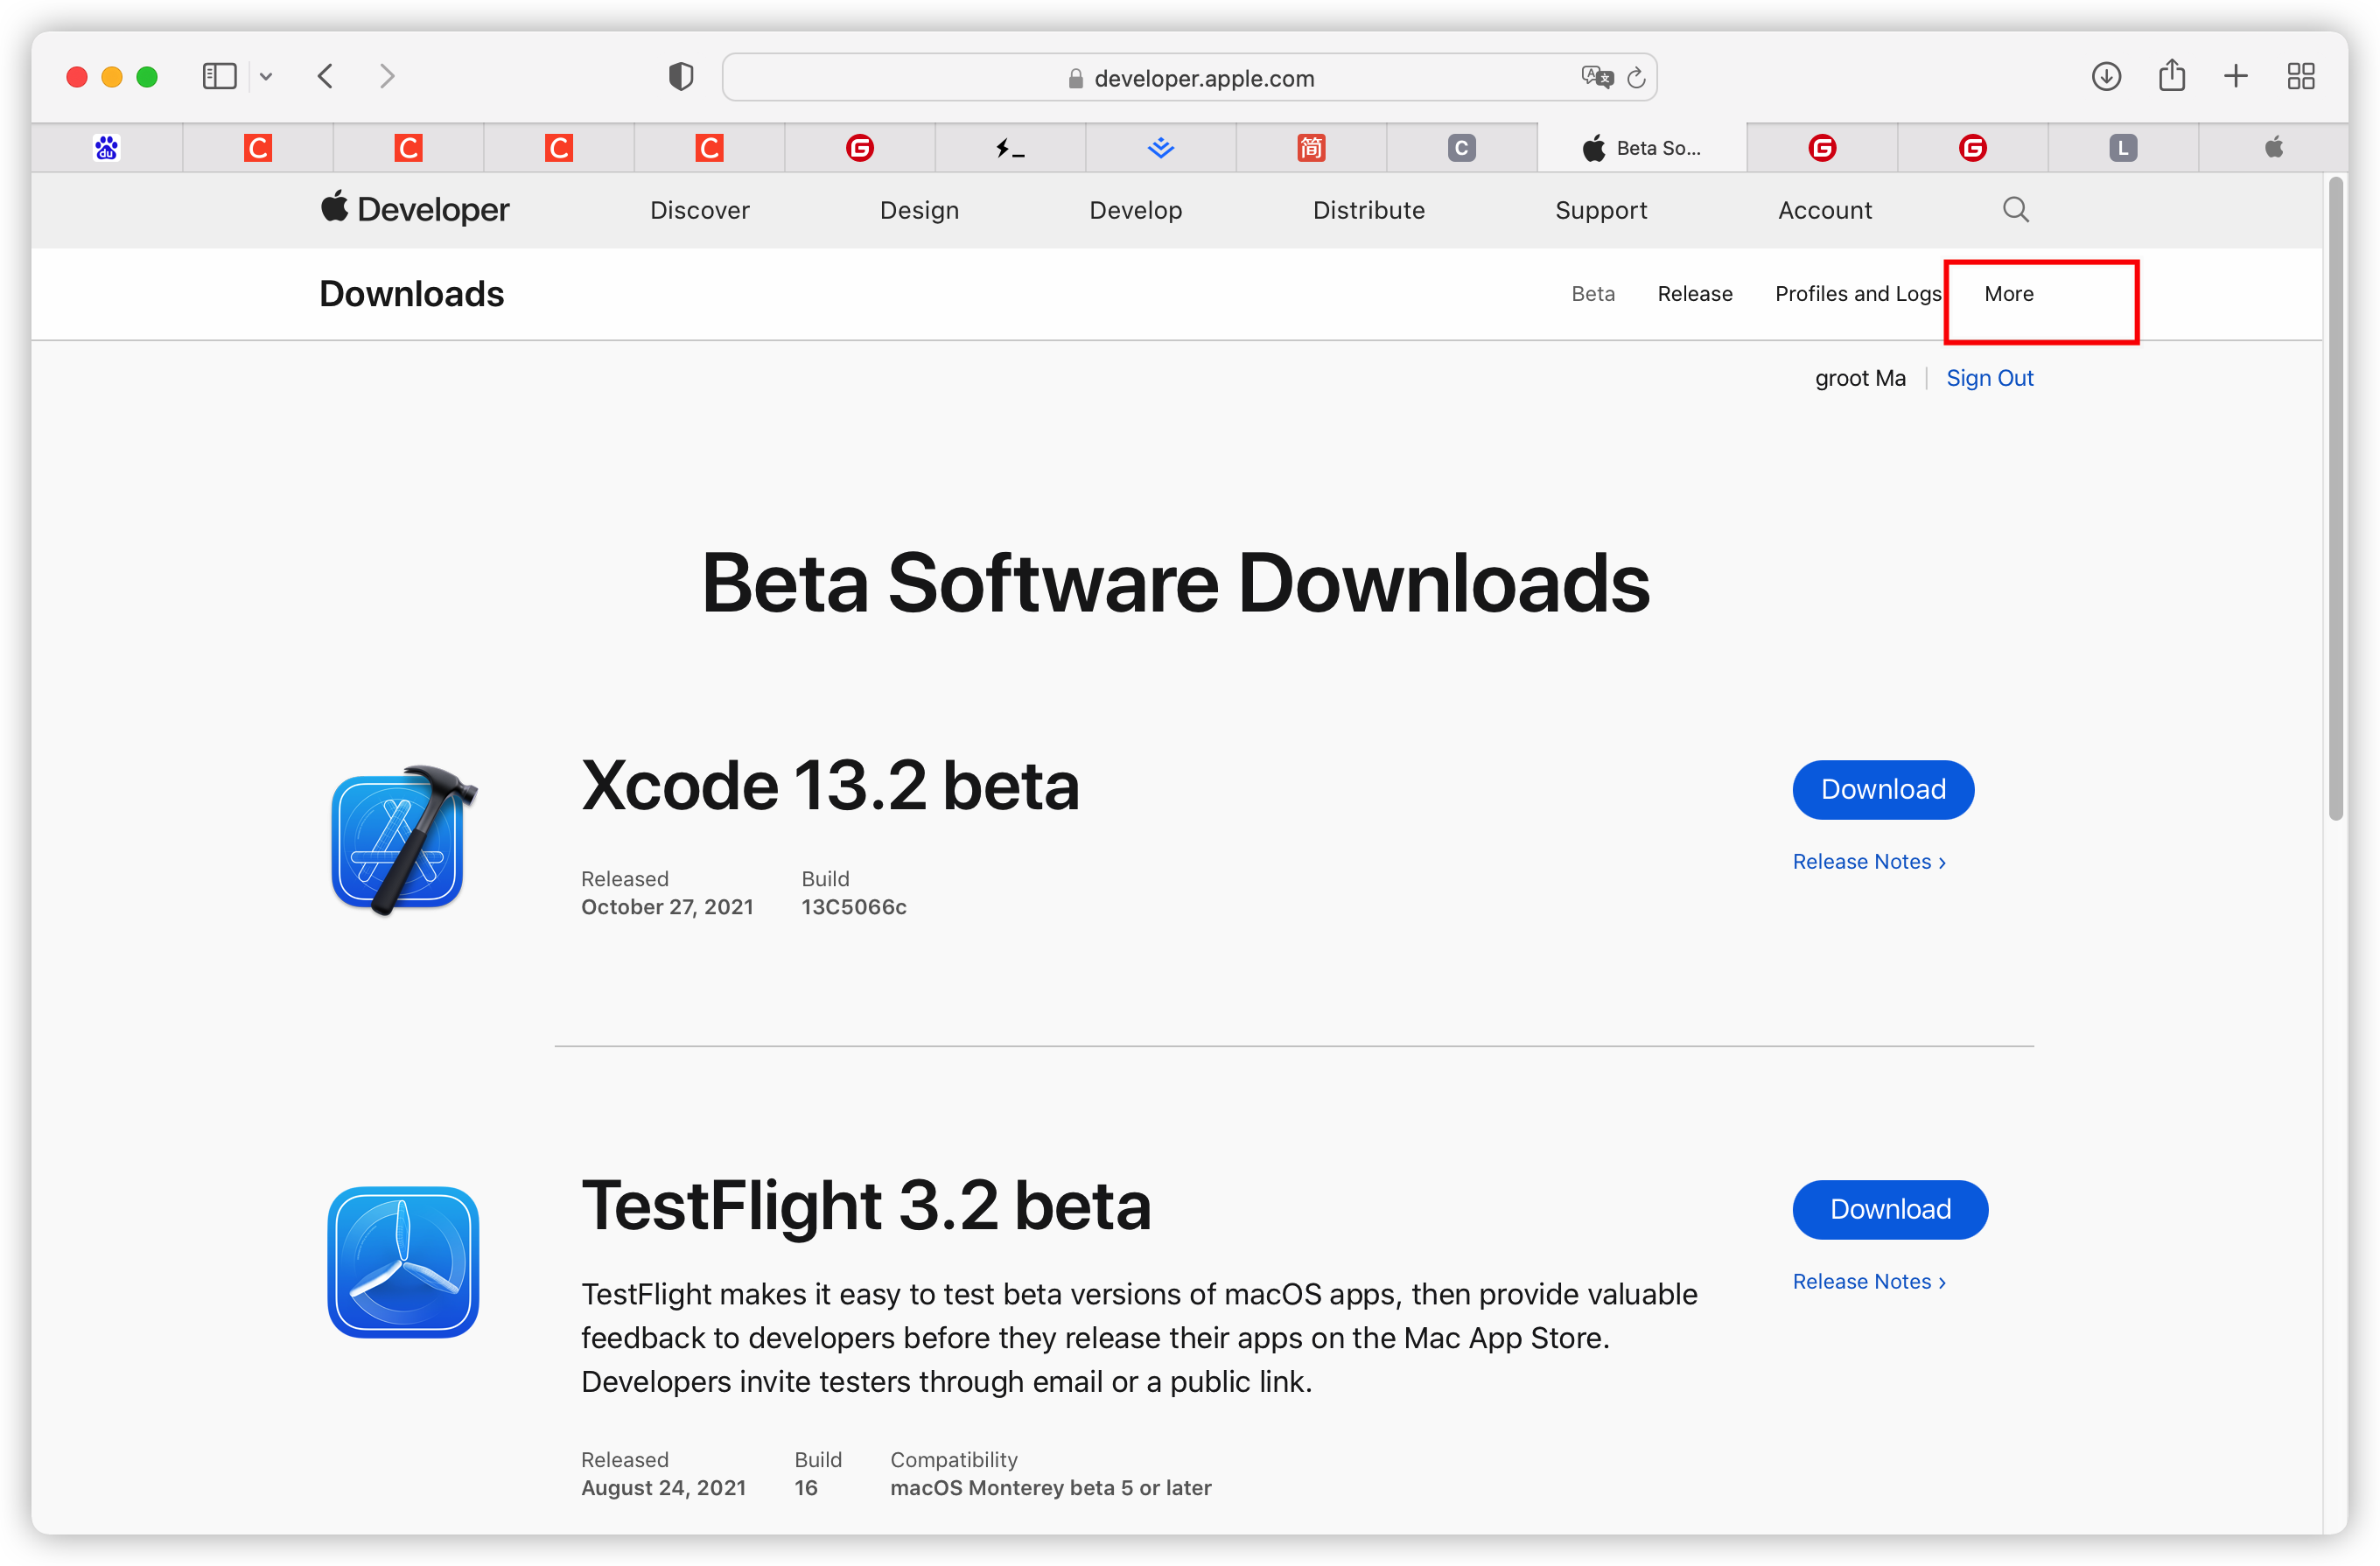The width and height of the screenshot is (2380, 1566).
Task: Switch to the Gitee favicon tab
Action: 859,147
